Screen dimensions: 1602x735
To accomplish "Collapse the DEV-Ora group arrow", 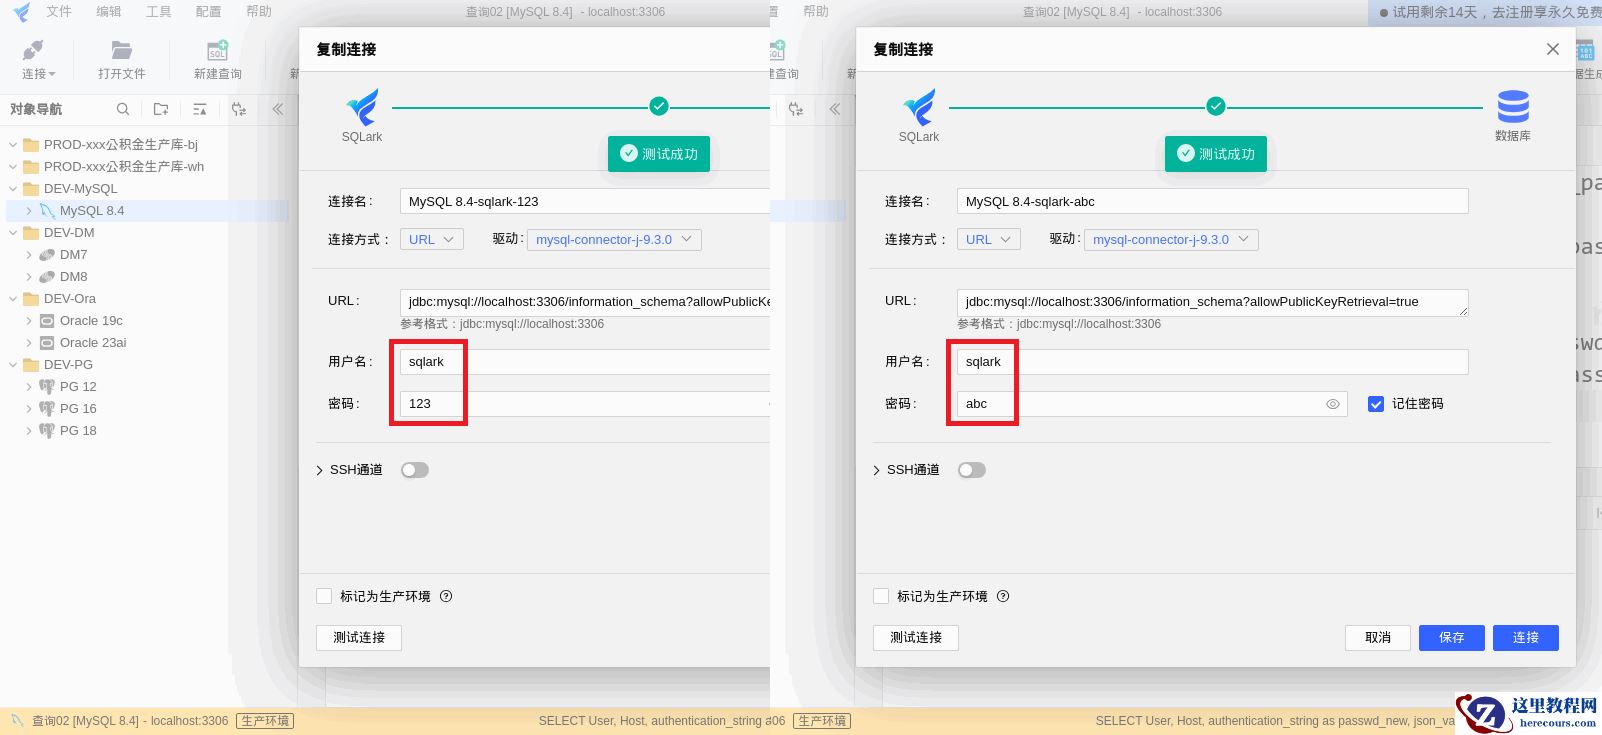I will click(13, 299).
